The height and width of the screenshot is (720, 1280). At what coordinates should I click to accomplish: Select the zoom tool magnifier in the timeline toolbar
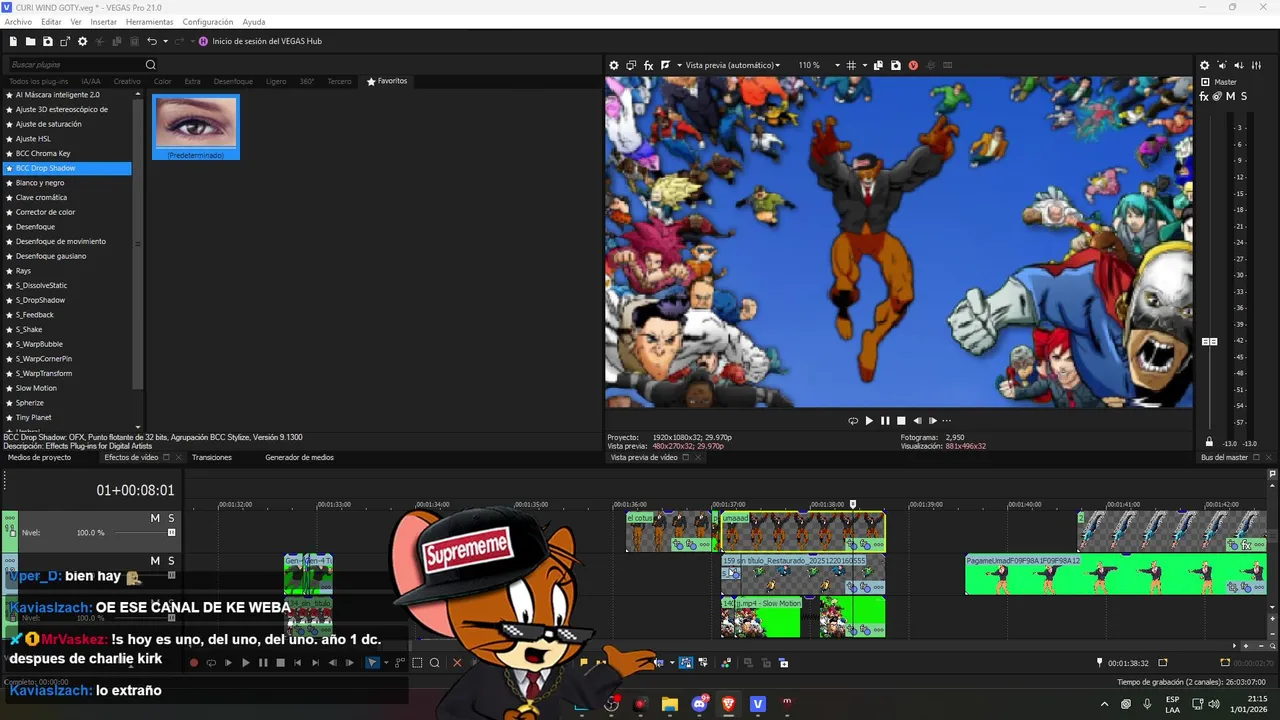[x=434, y=662]
